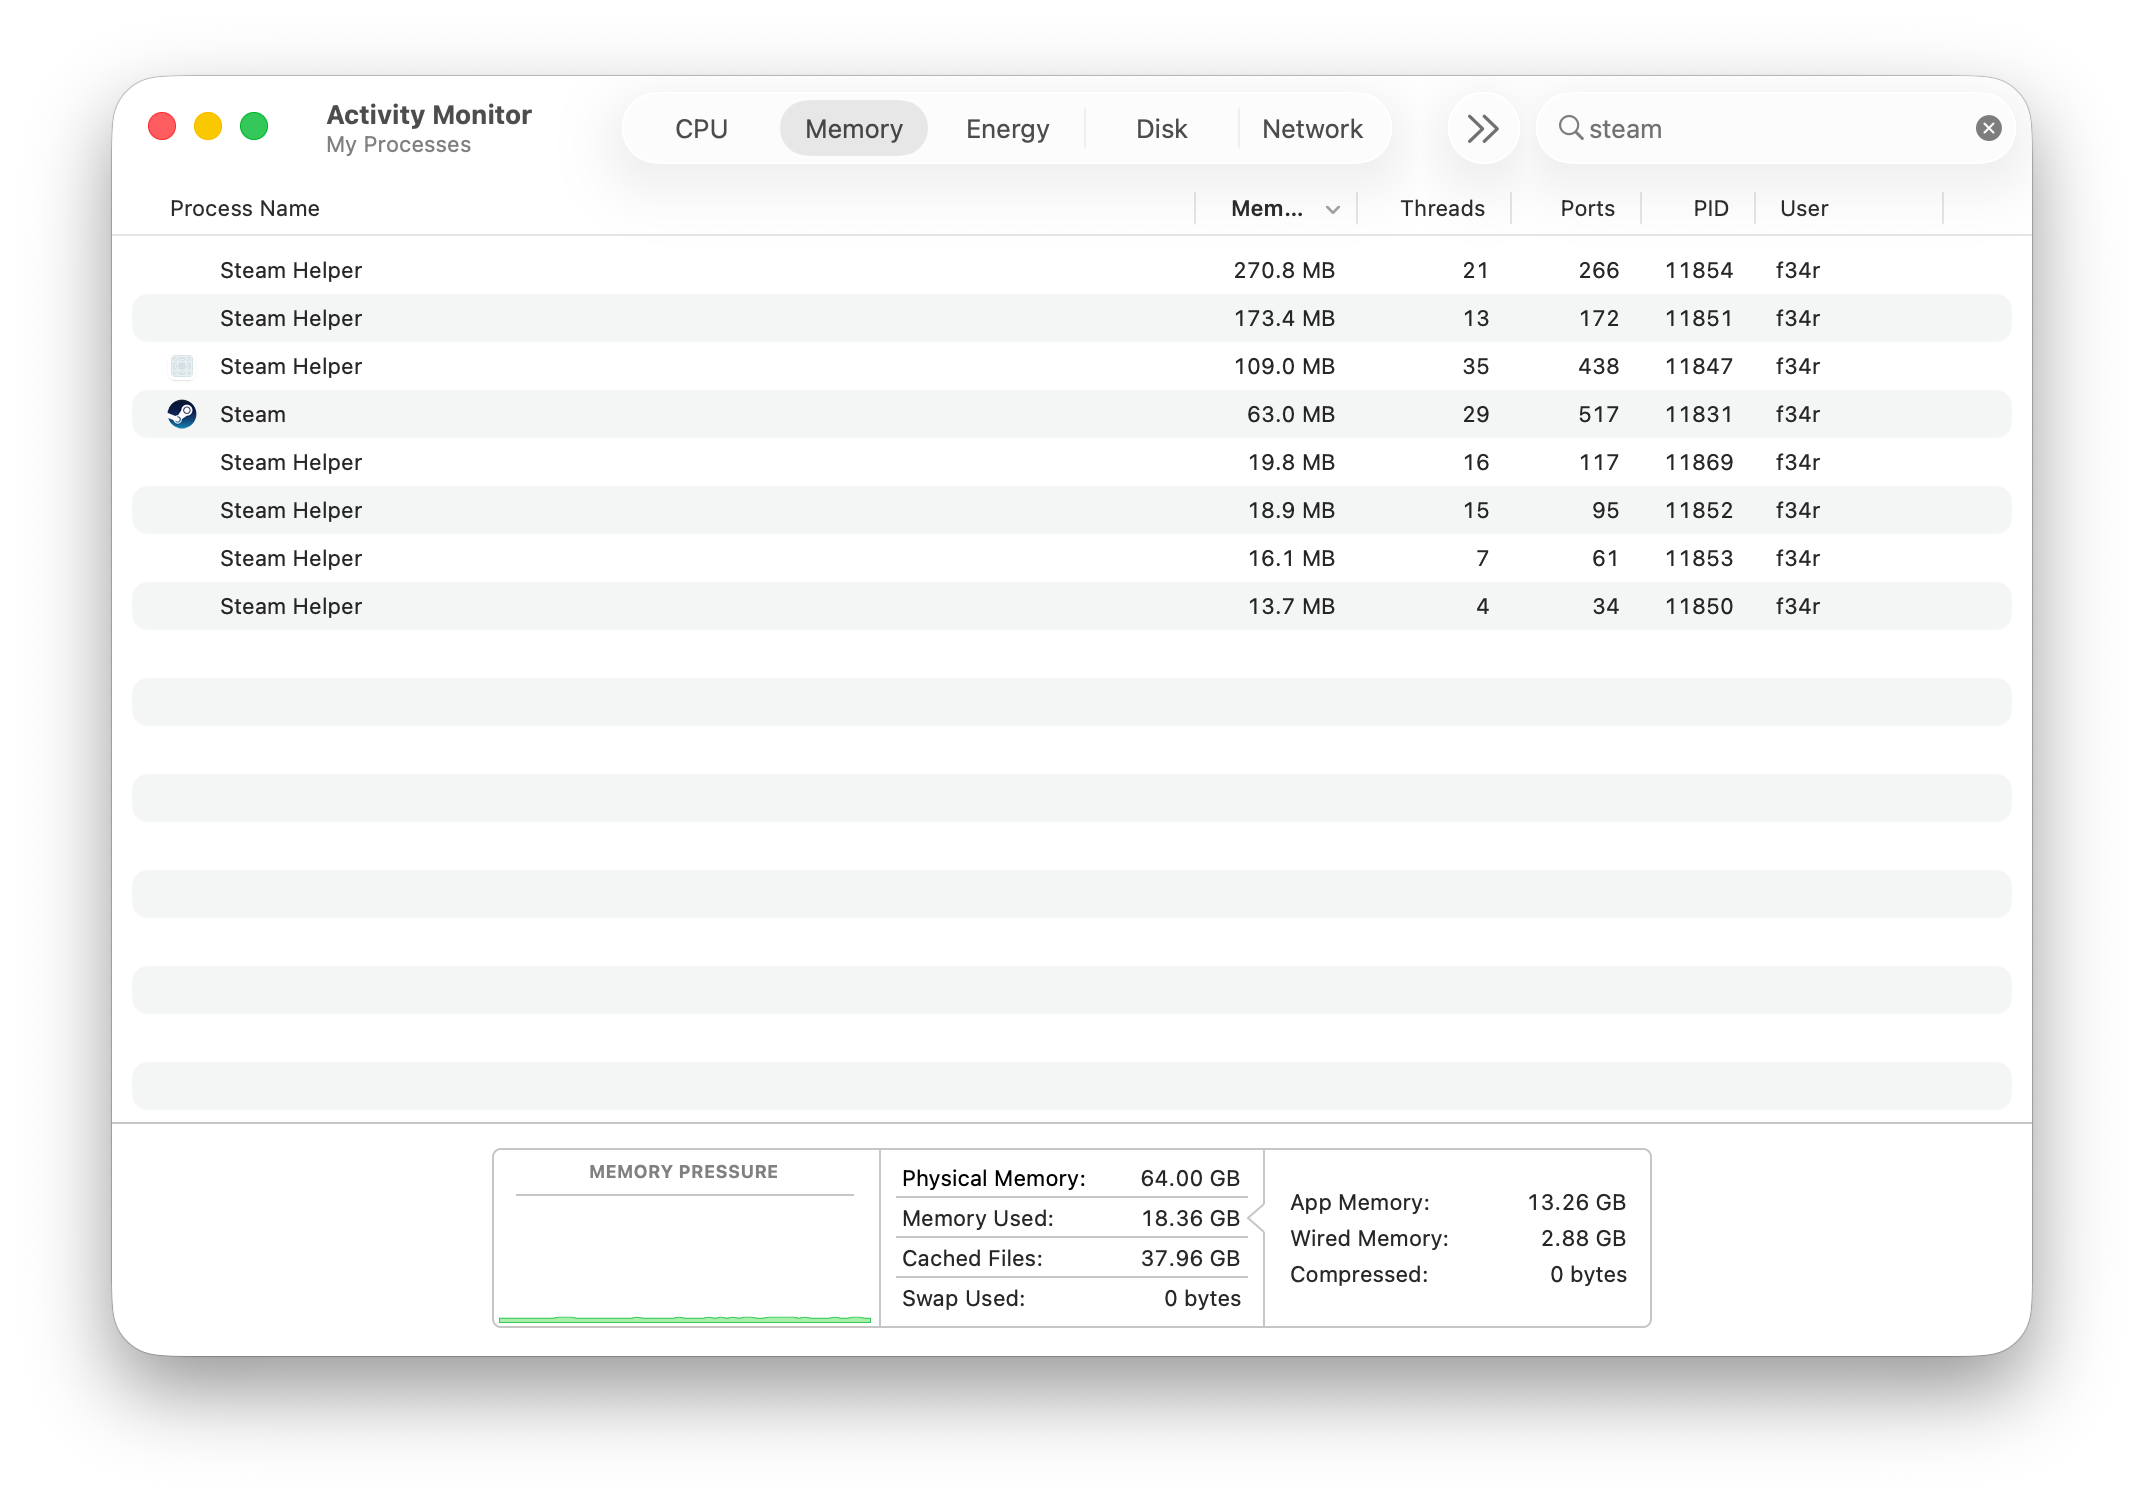
Task: Click the 35 threads value
Action: coord(1476,366)
